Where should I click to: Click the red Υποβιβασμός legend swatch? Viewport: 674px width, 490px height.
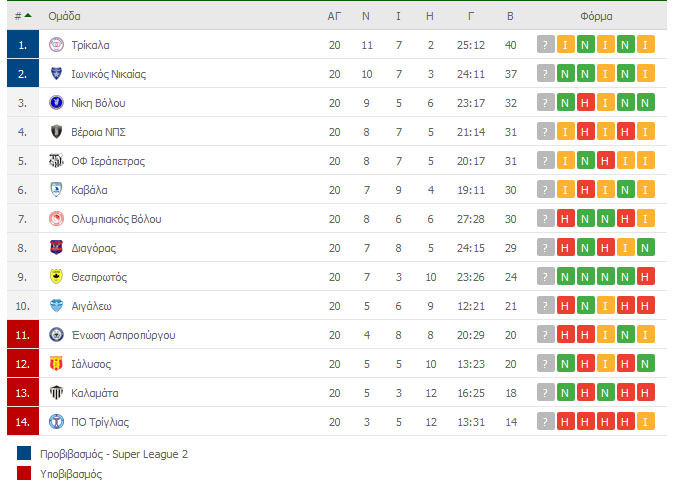point(24,473)
